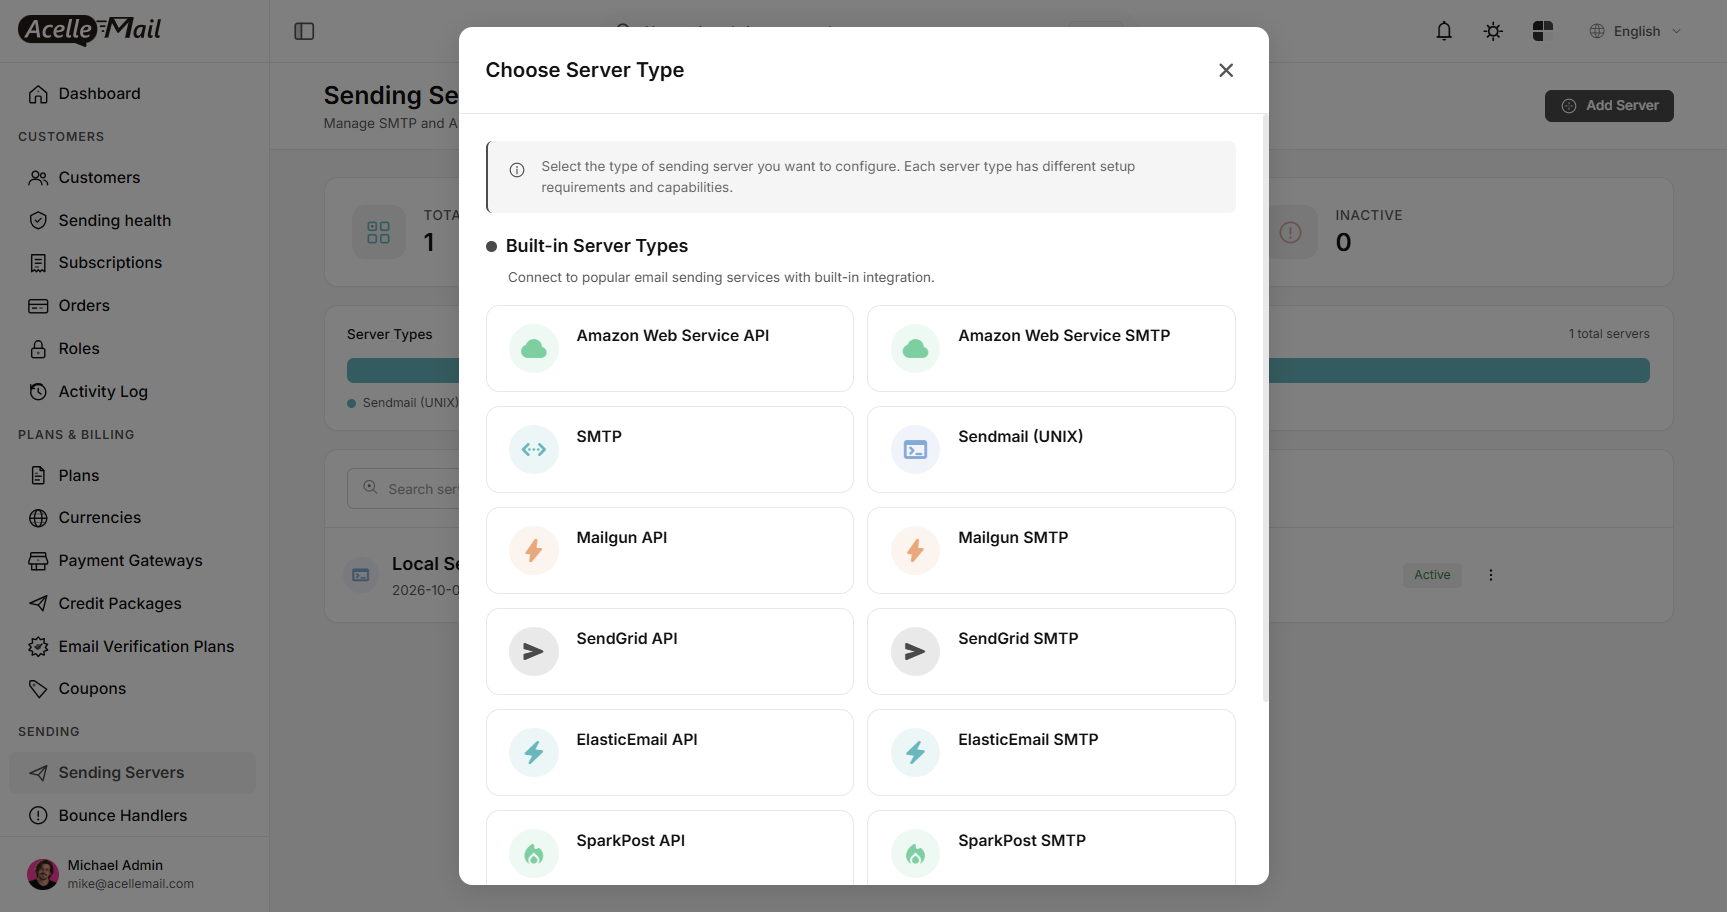Click the "1 total servers" text
1727x912 pixels.
point(1609,334)
